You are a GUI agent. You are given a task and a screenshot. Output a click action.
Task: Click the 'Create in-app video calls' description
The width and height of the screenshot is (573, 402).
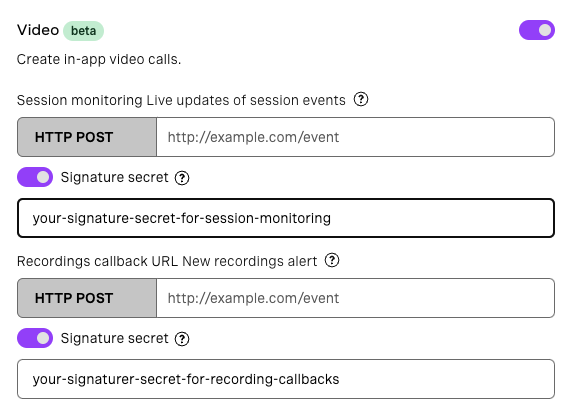point(99,59)
